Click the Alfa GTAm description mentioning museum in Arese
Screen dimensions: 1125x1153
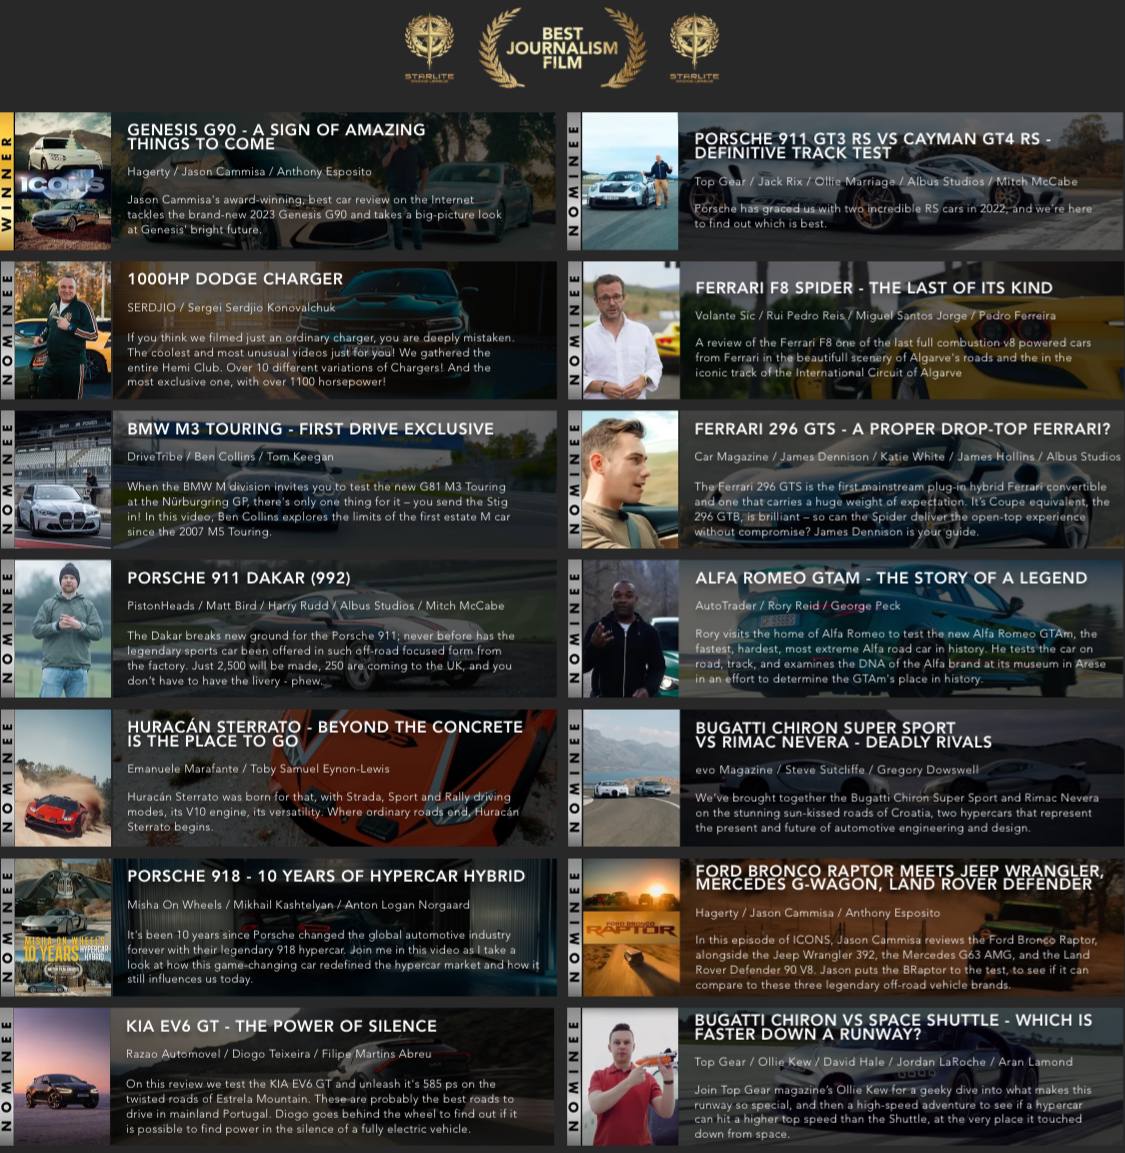(900, 656)
